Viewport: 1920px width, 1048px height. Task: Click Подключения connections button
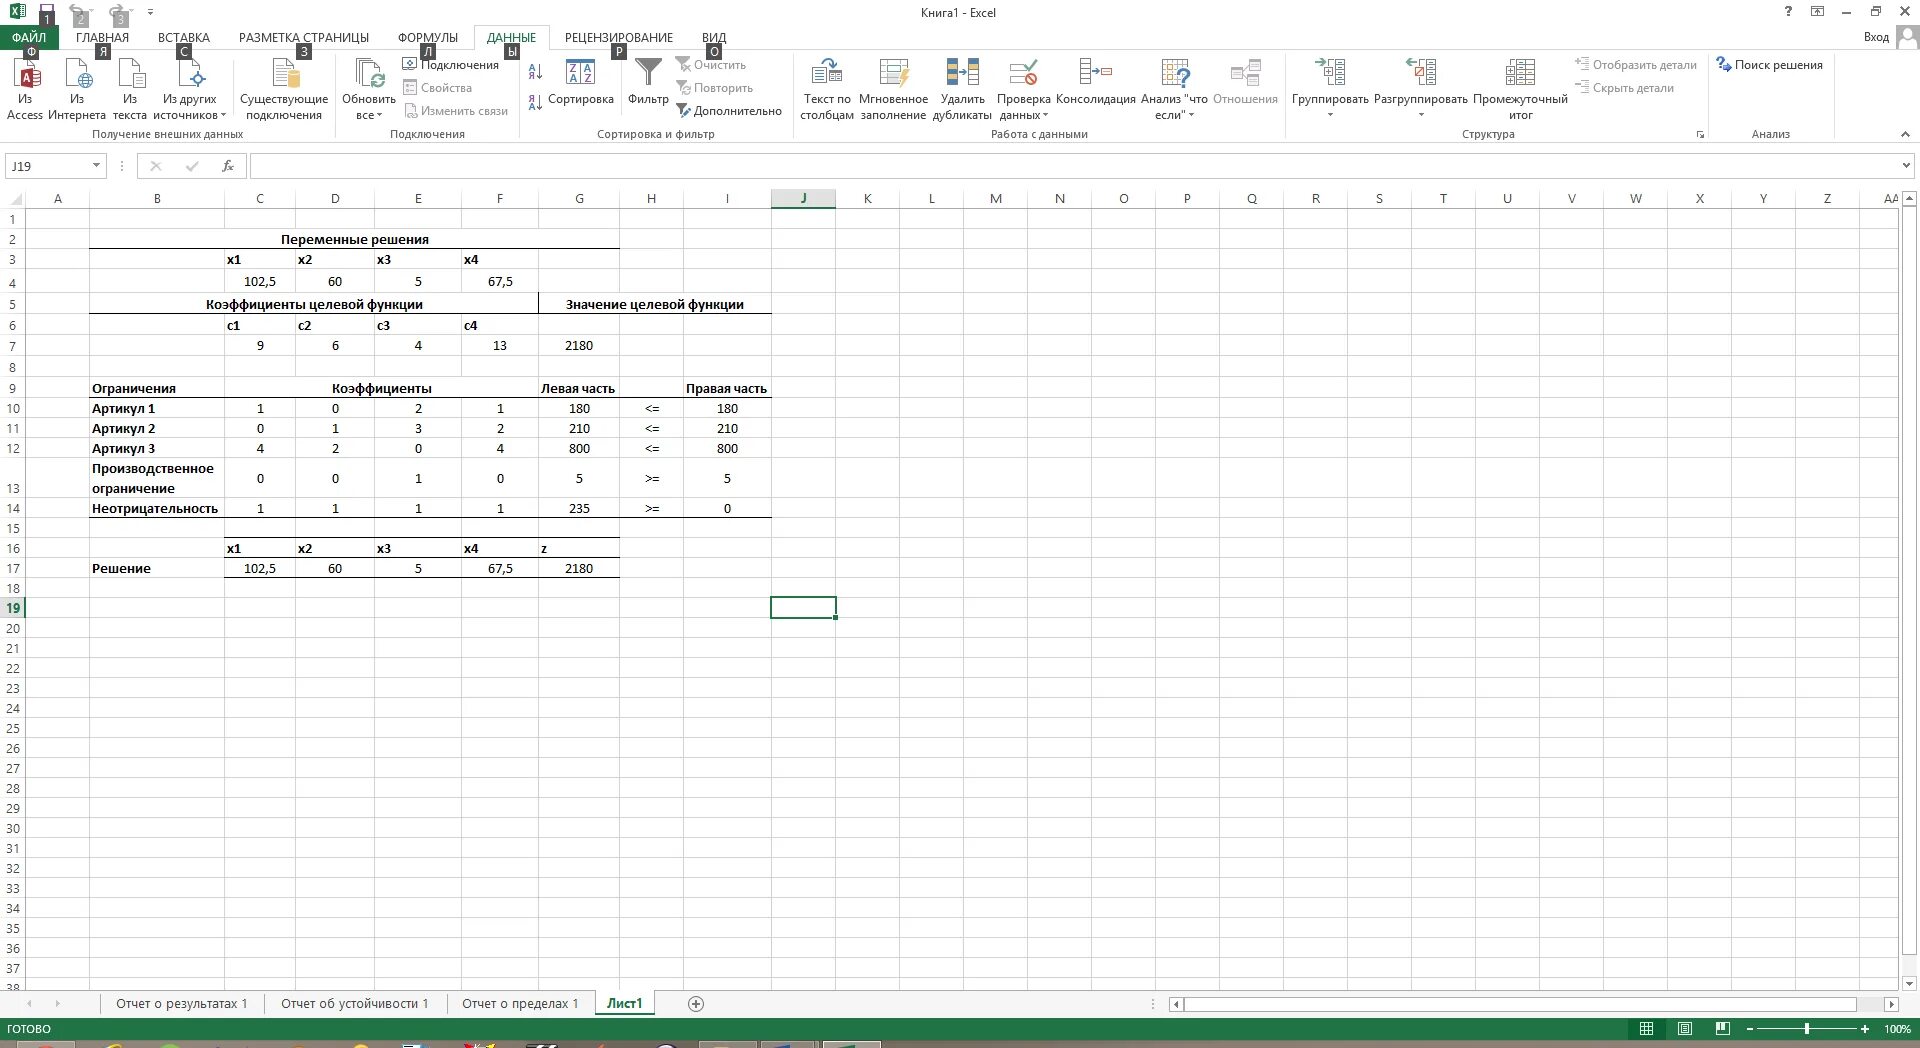[451, 64]
